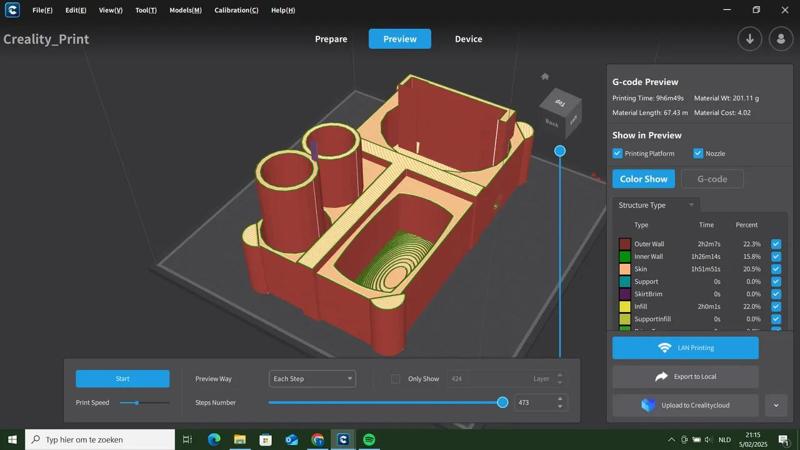Click the volume icon in the system tray
Screen dimensions: 800x450
tap(708, 440)
